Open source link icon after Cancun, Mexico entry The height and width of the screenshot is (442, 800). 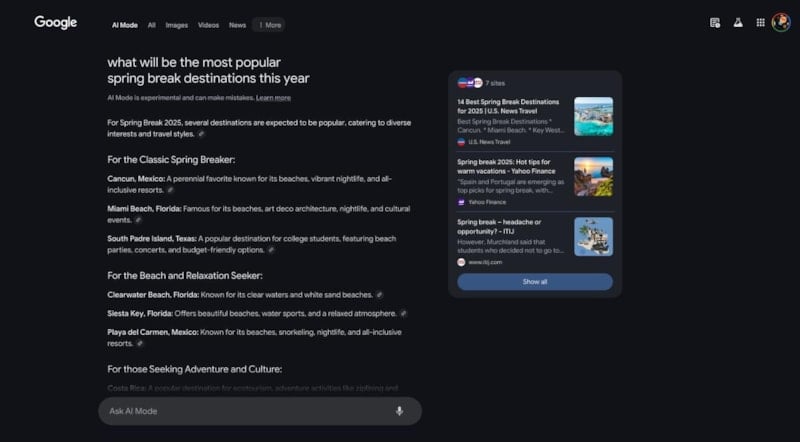170,189
